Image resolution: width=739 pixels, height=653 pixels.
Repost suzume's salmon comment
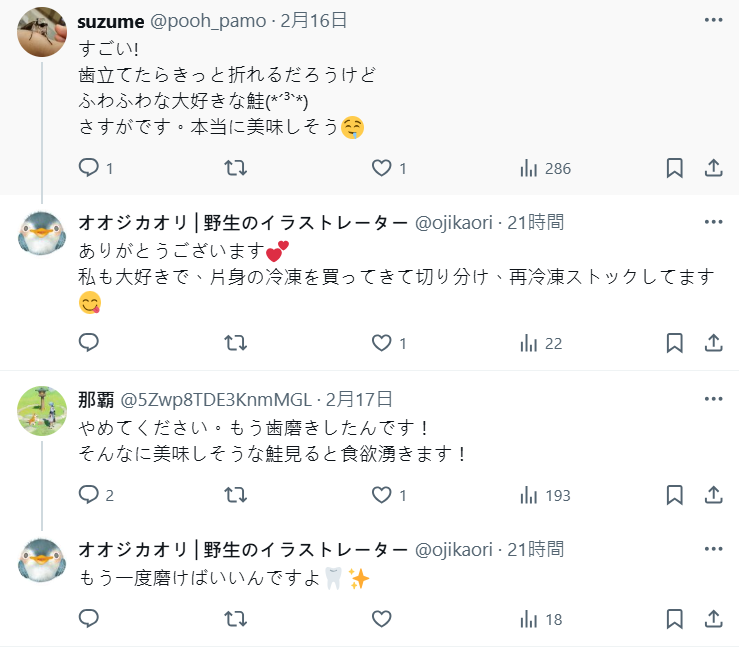[x=235, y=168]
